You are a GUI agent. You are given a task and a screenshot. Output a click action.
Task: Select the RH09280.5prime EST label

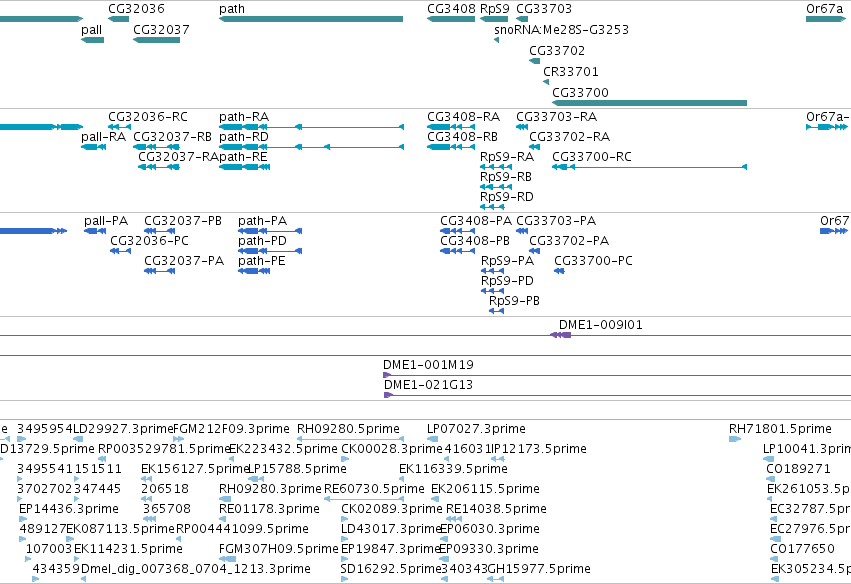click(x=348, y=430)
